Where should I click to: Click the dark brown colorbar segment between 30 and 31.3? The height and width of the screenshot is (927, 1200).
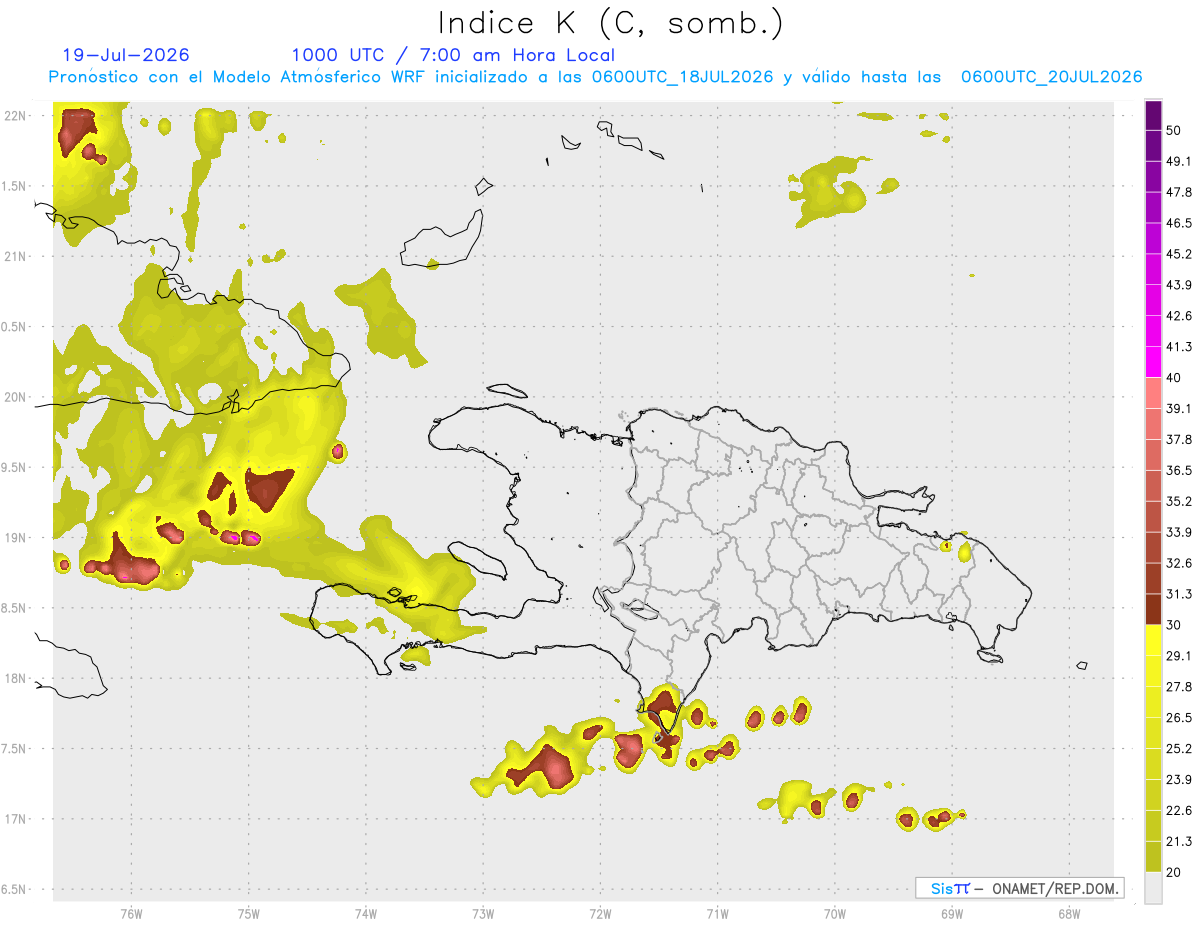tap(1153, 610)
